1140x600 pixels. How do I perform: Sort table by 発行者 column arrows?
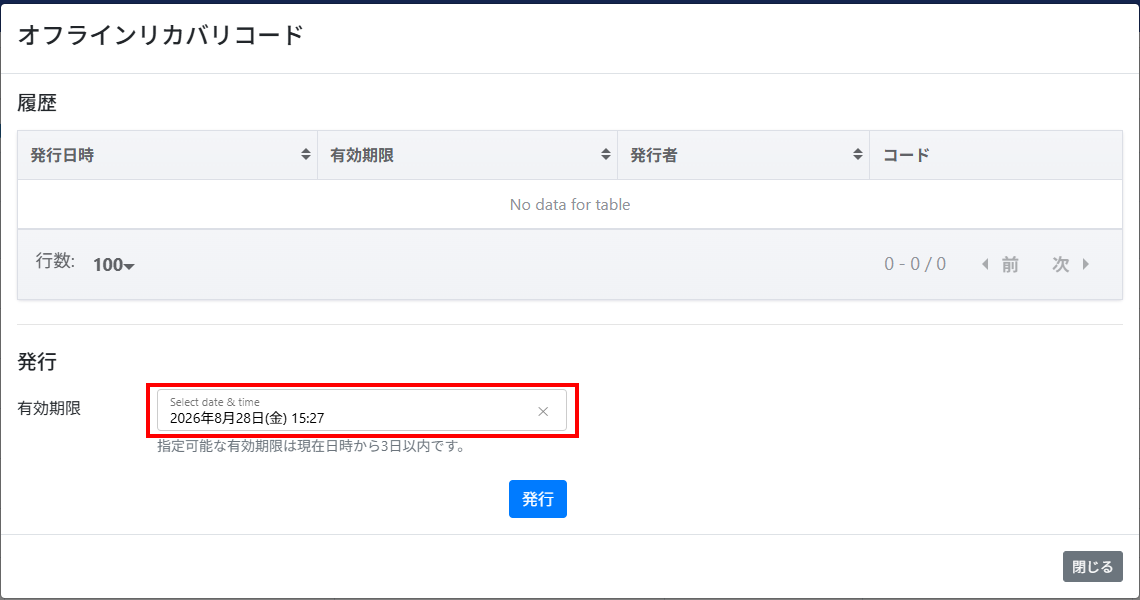858,154
